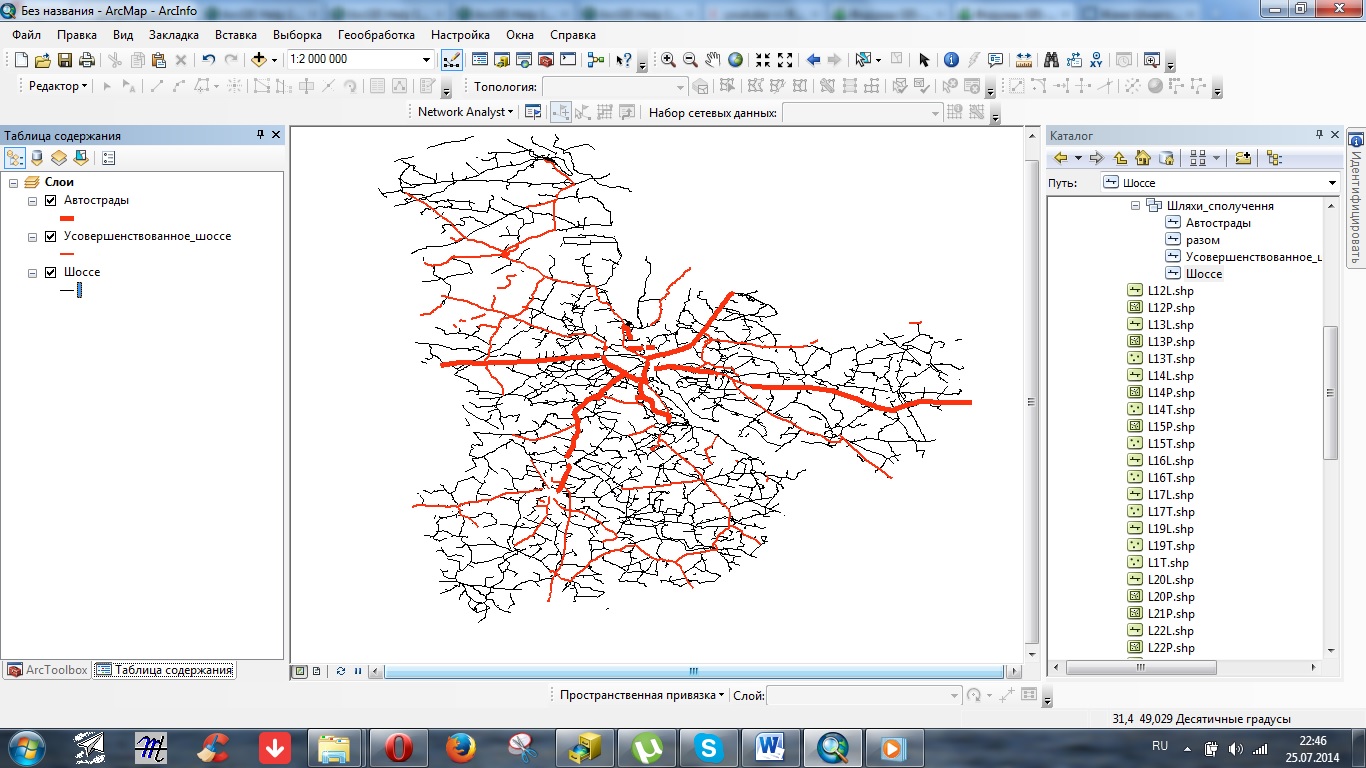Open the Find binoculars tool
Viewport: 1366px width, 768px height.
[1051, 60]
